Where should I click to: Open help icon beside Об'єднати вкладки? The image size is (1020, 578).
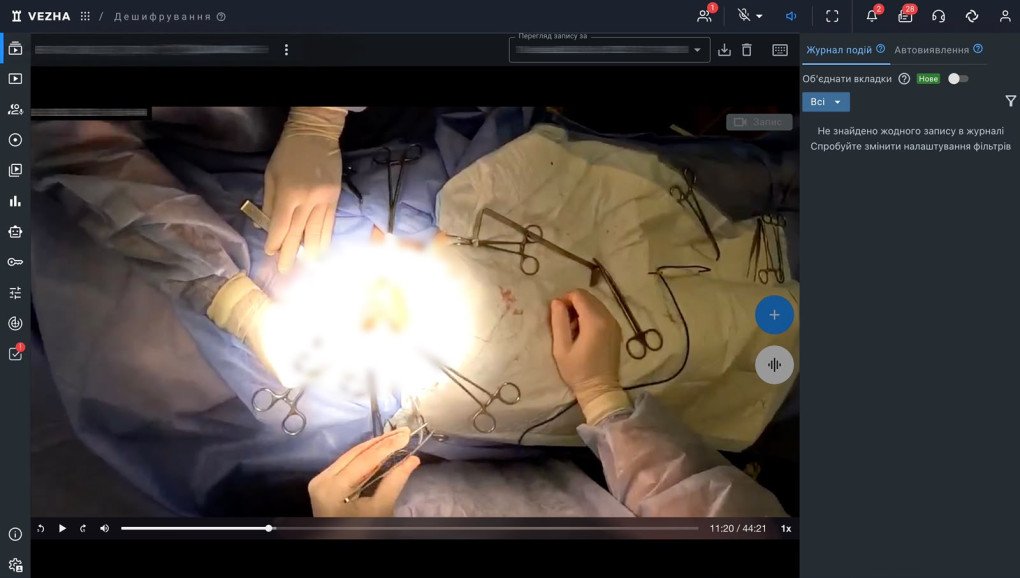click(x=904, y=79)
